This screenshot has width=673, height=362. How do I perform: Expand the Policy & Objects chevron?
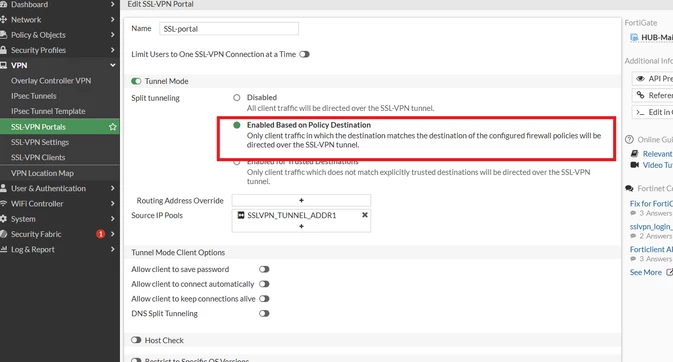pos(112,35)
